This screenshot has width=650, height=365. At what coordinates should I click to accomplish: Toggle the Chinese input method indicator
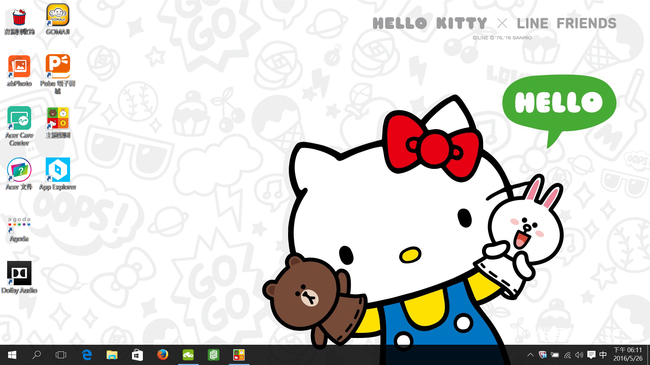pos(603,355)
